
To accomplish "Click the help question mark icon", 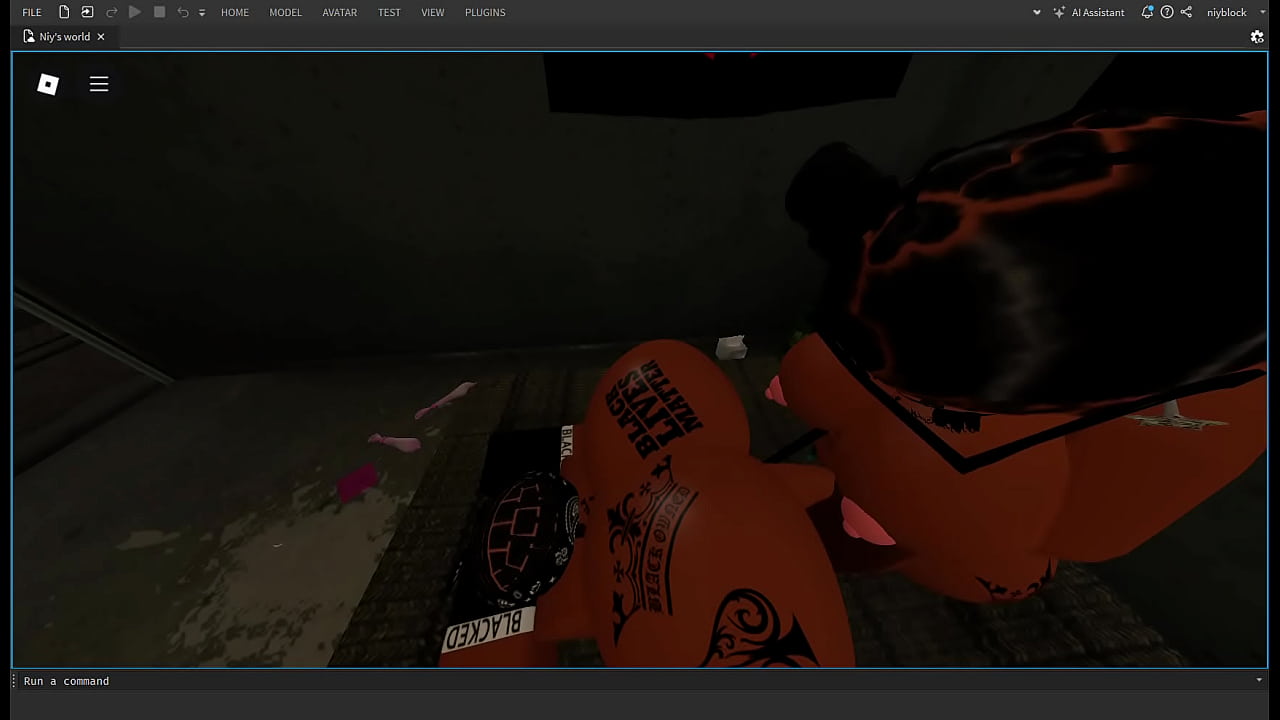I will 1167,12.
